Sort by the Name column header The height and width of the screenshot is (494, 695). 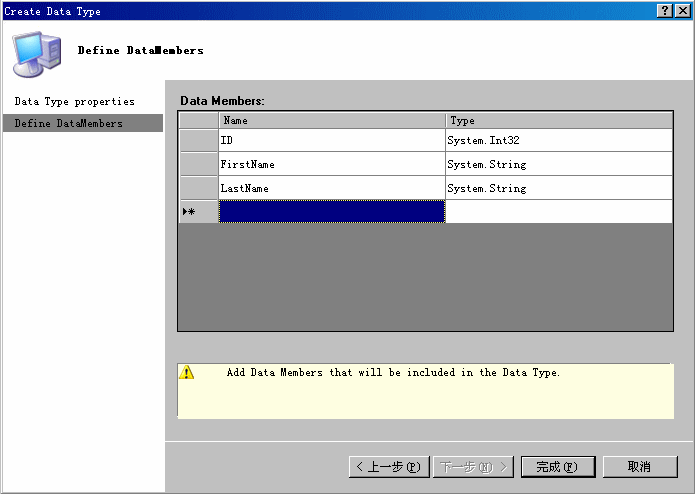[331, 120]
